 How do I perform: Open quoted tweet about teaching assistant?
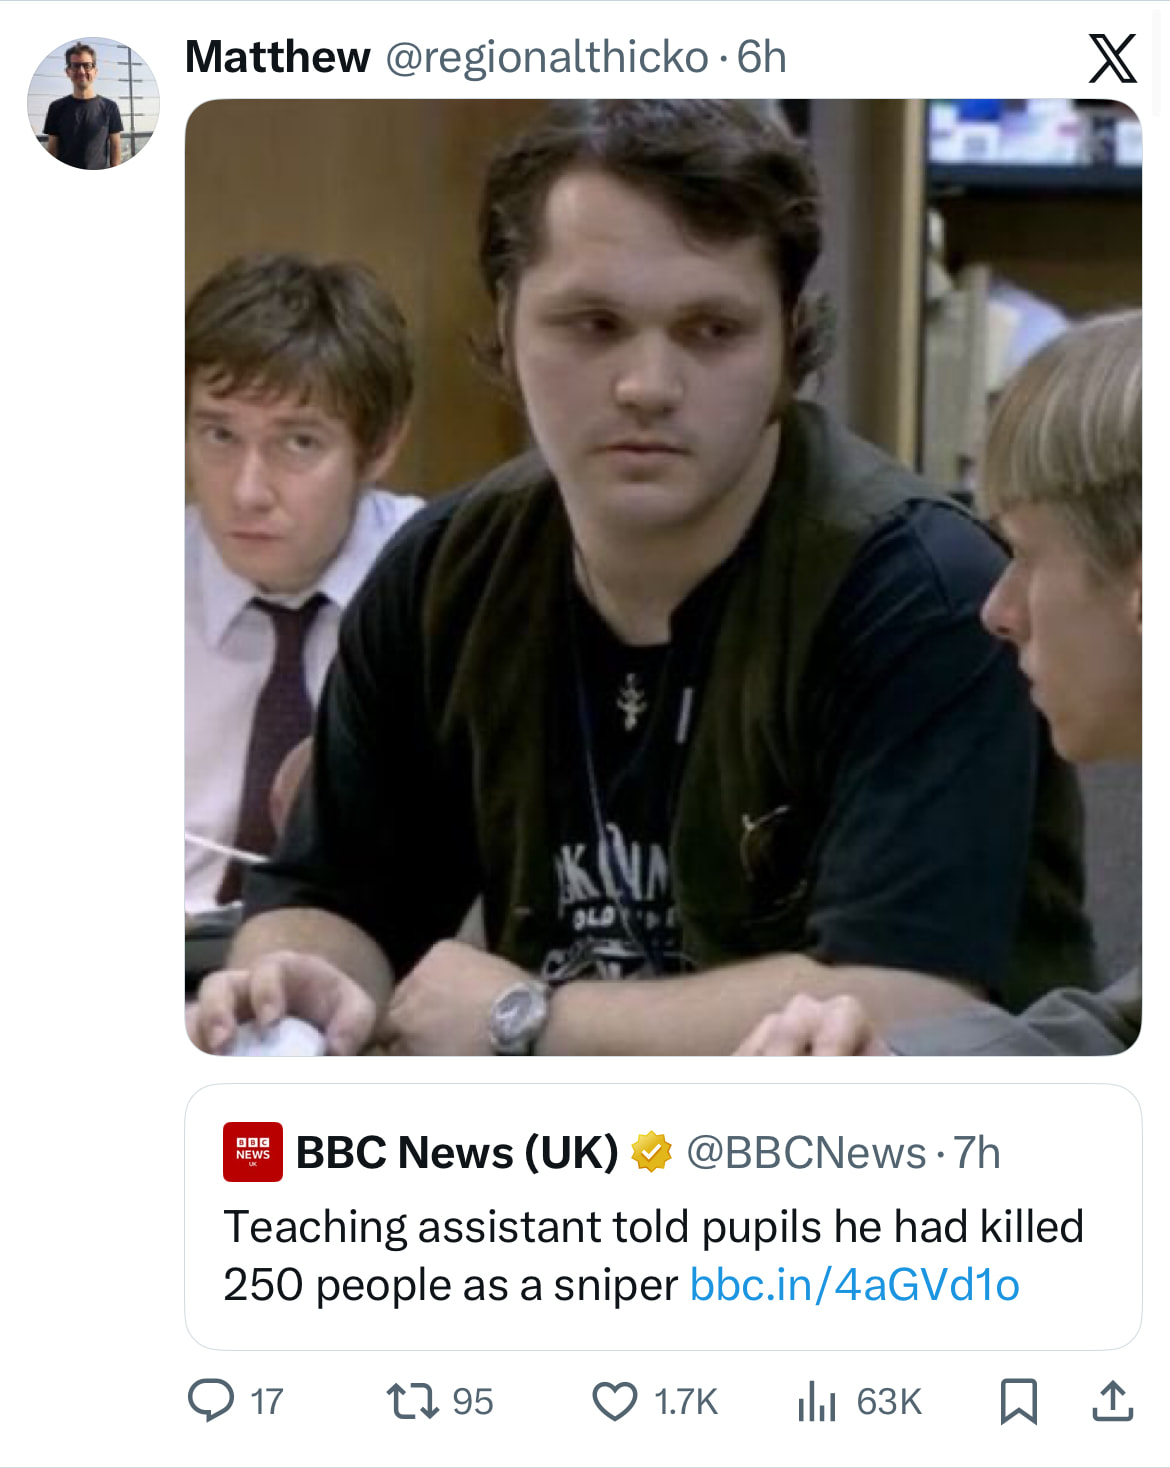coord(652,1227)
